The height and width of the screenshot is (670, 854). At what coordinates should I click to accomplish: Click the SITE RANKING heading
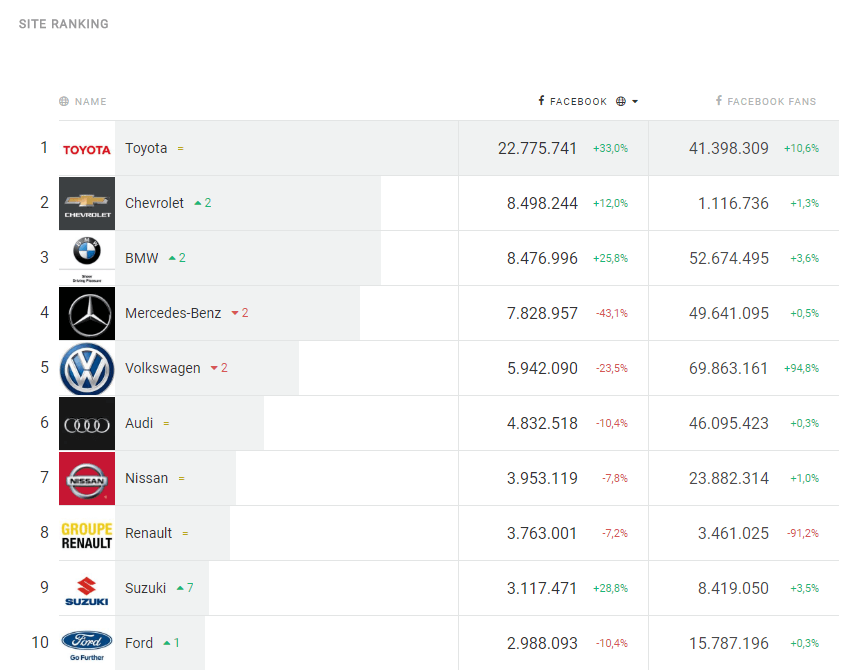click(x=64, y=24)
